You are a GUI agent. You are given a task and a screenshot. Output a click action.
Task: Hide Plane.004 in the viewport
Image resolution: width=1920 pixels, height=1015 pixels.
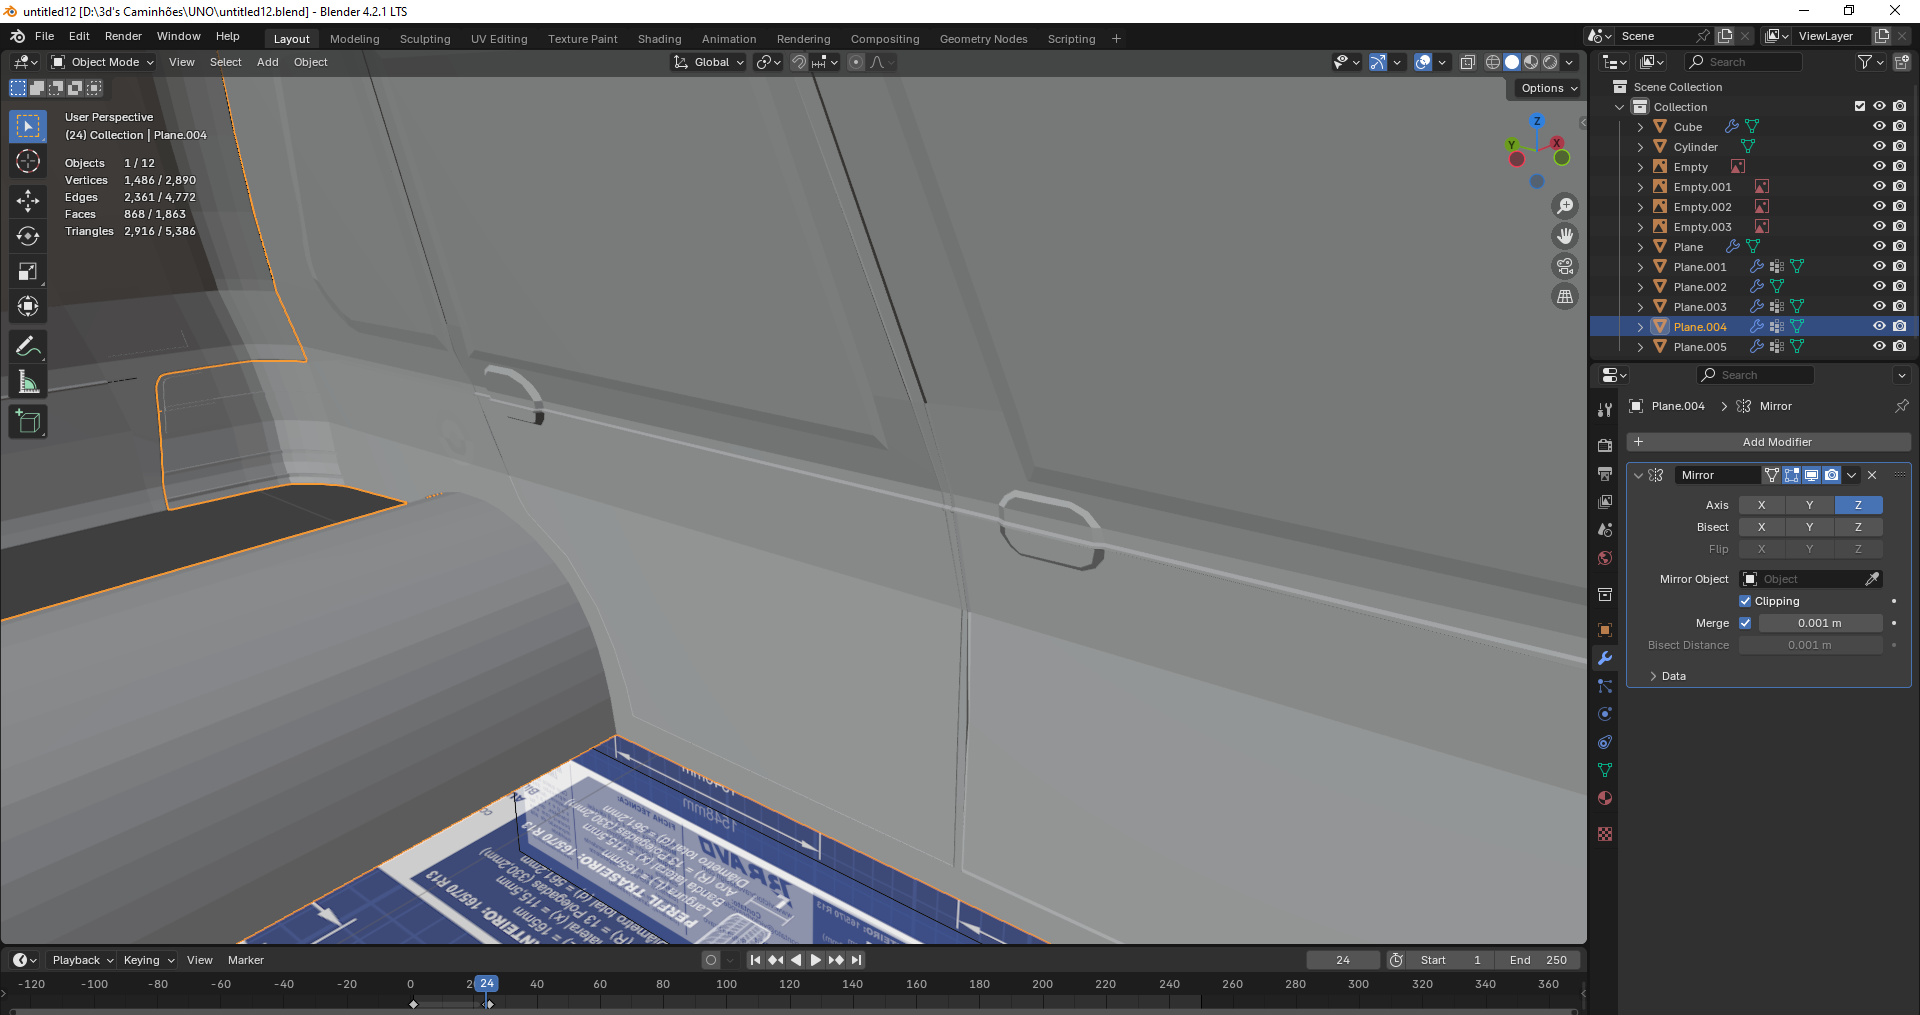click(x=1879, y=327)
